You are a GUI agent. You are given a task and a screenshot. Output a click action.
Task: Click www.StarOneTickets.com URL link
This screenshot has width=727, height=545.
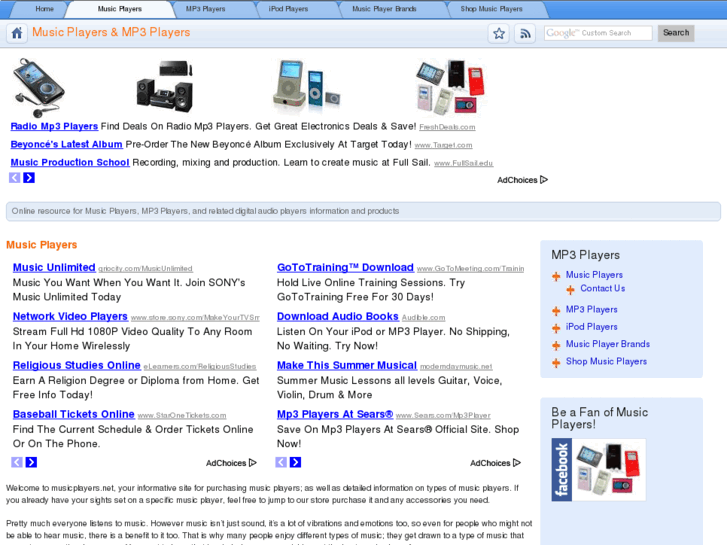coord(182,416)
